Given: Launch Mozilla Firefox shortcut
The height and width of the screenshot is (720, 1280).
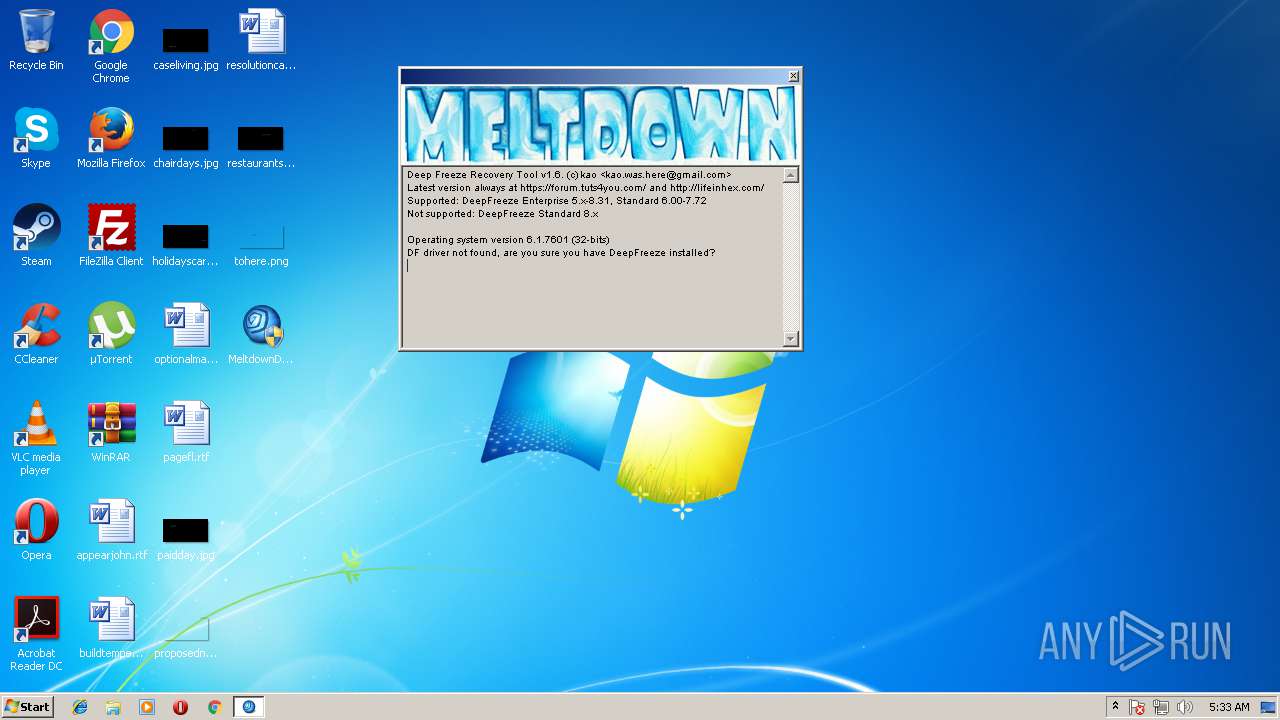Looking at the screenshot, I should pyautogui.click(x=111, y=138).
